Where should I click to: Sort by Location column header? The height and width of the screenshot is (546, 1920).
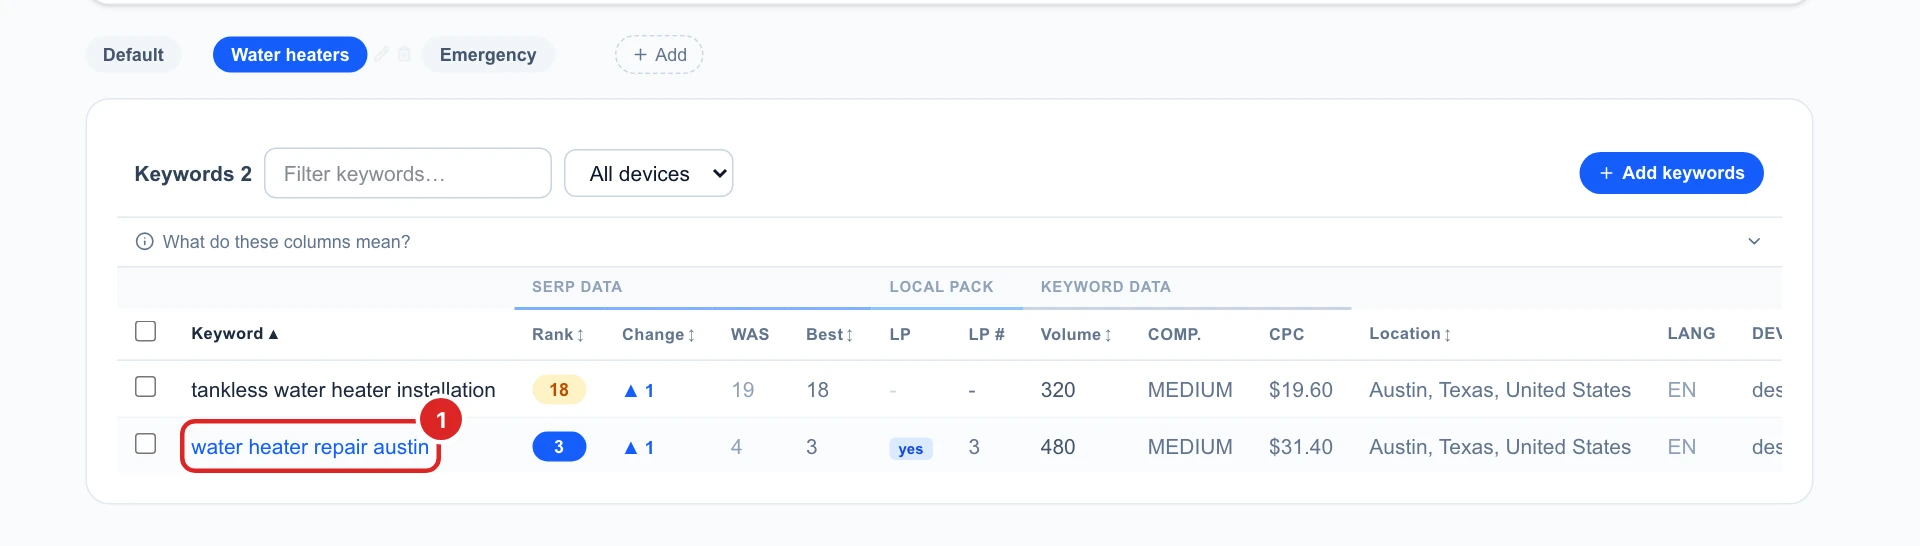tap(1410, 334)
